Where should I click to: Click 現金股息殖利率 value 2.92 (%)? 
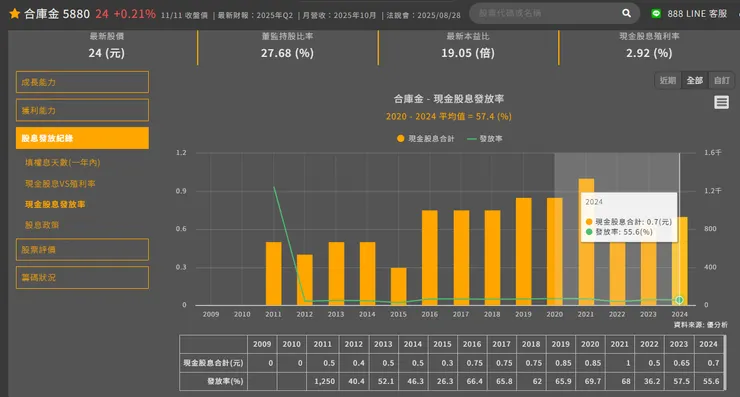click(x=649, y=53)
